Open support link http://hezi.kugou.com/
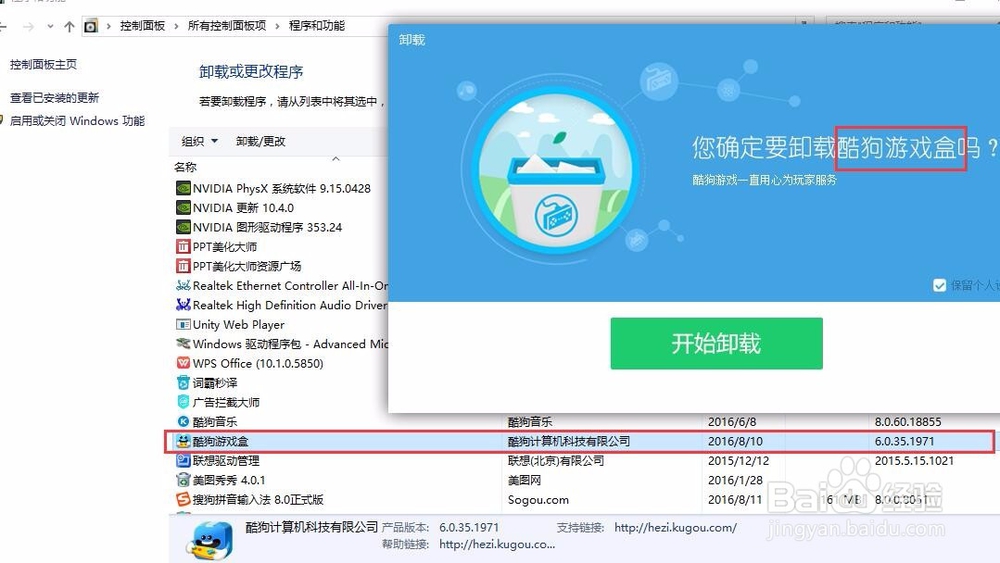 coord(675,527)
